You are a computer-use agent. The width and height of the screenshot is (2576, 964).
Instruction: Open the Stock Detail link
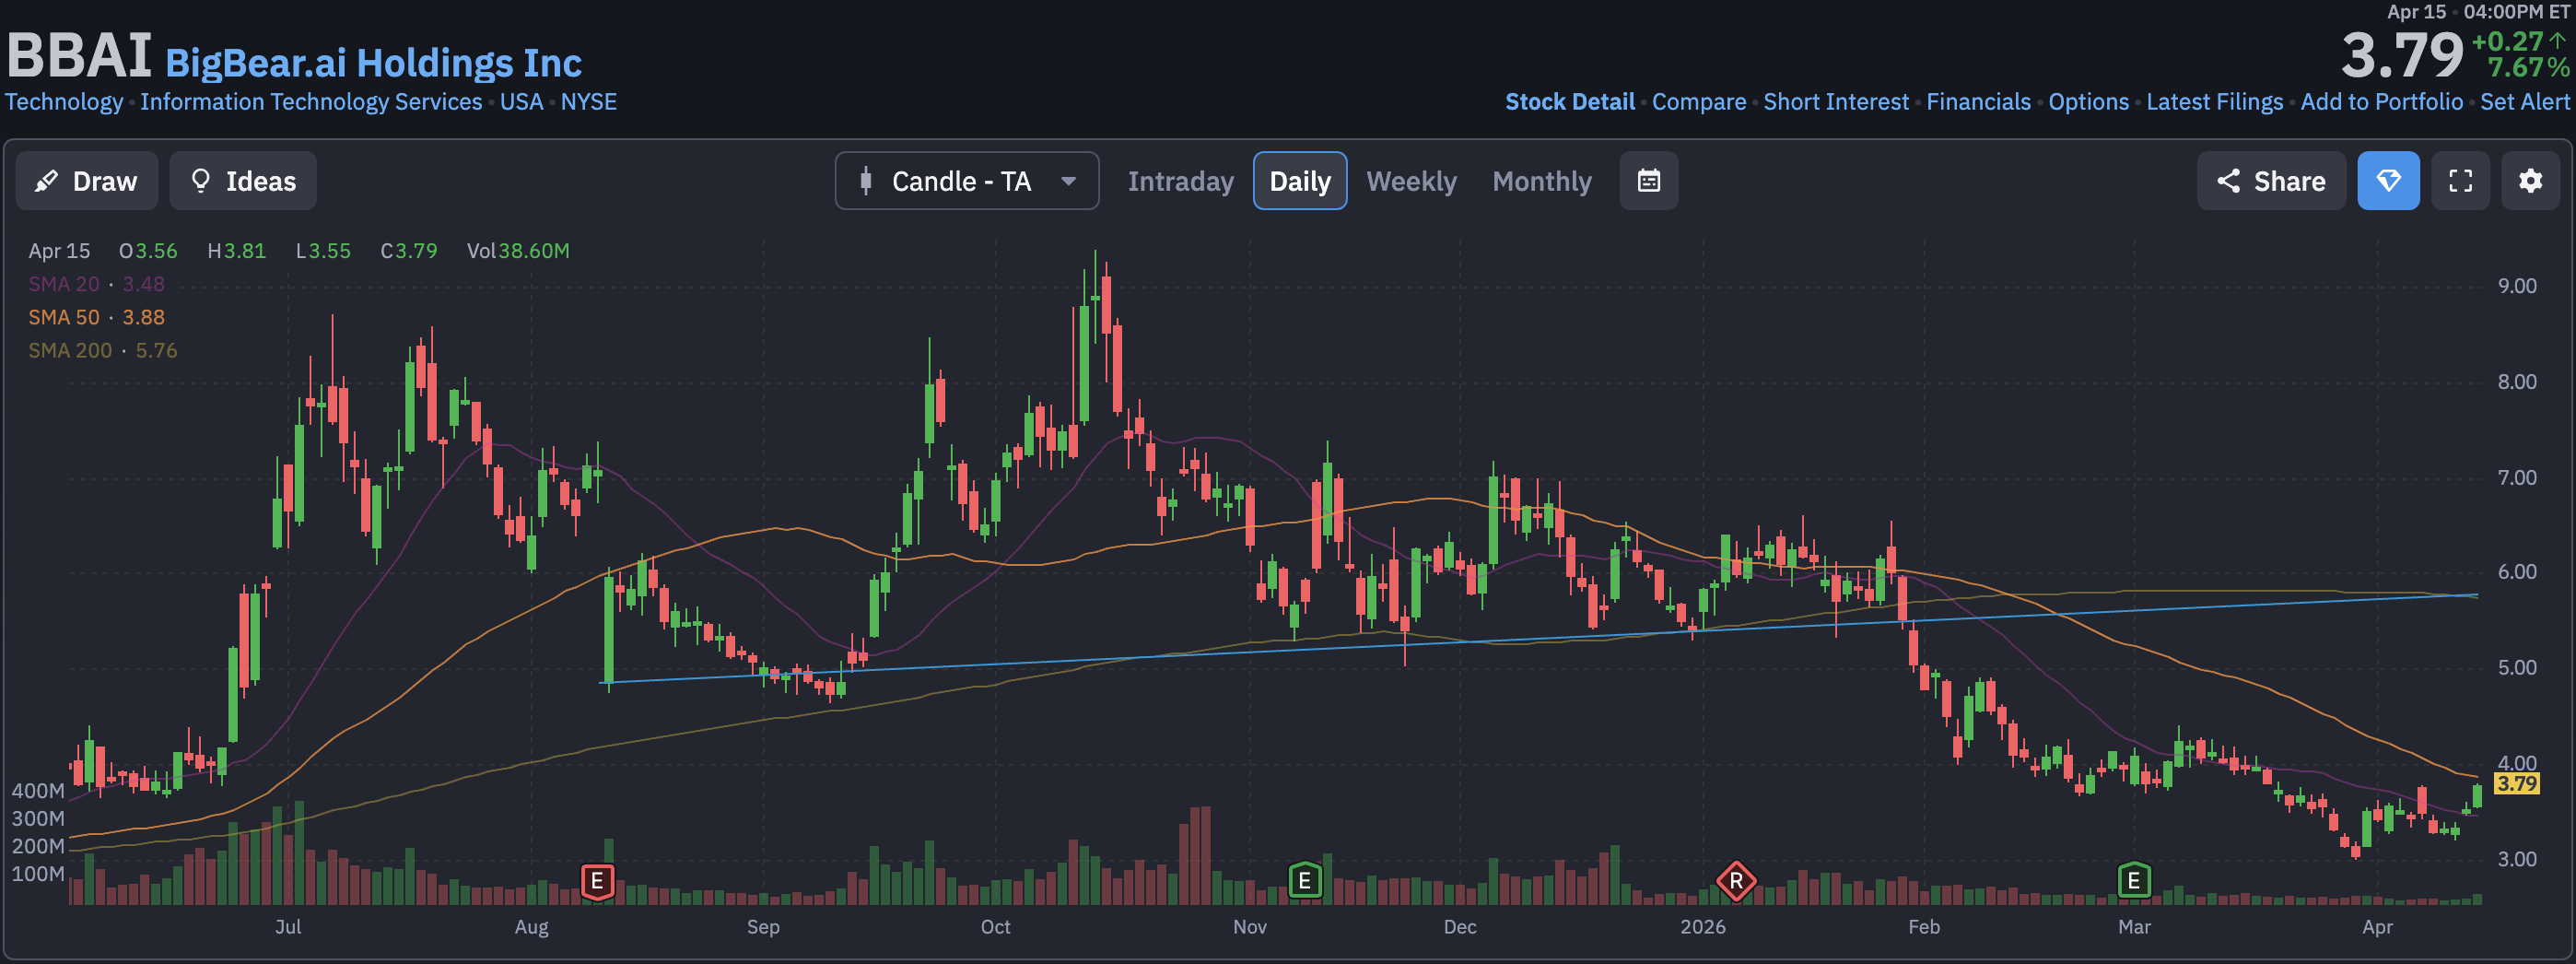tap(1570, 102)
